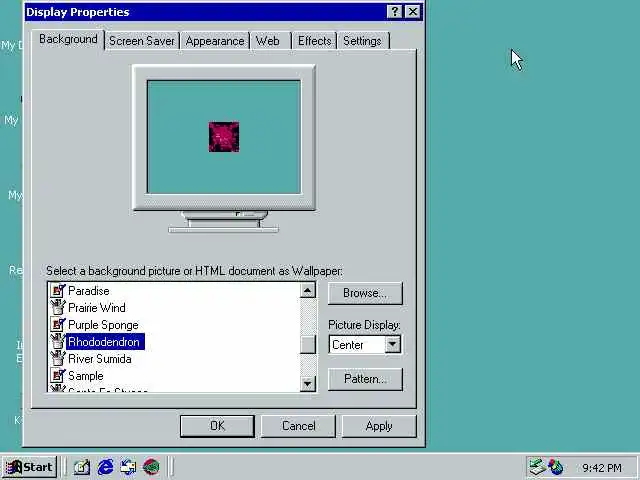Go to the Web tab
The height and width of the screenshot is (480, 640).
(x=268, y=41)
